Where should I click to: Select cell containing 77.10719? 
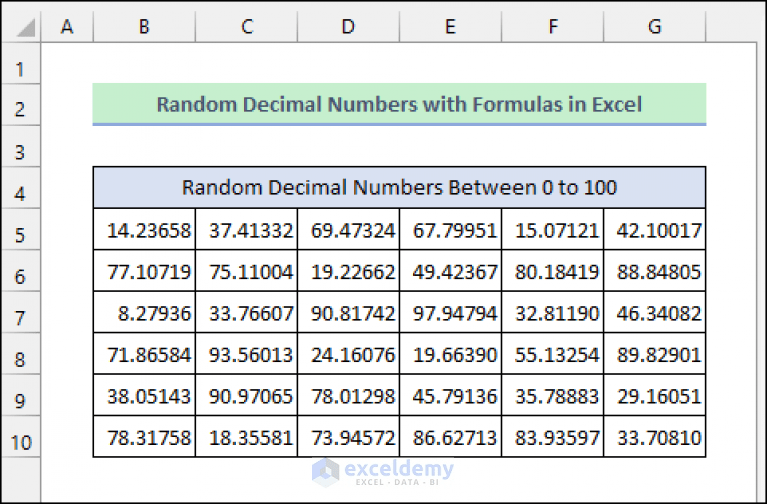pos(144,271)
